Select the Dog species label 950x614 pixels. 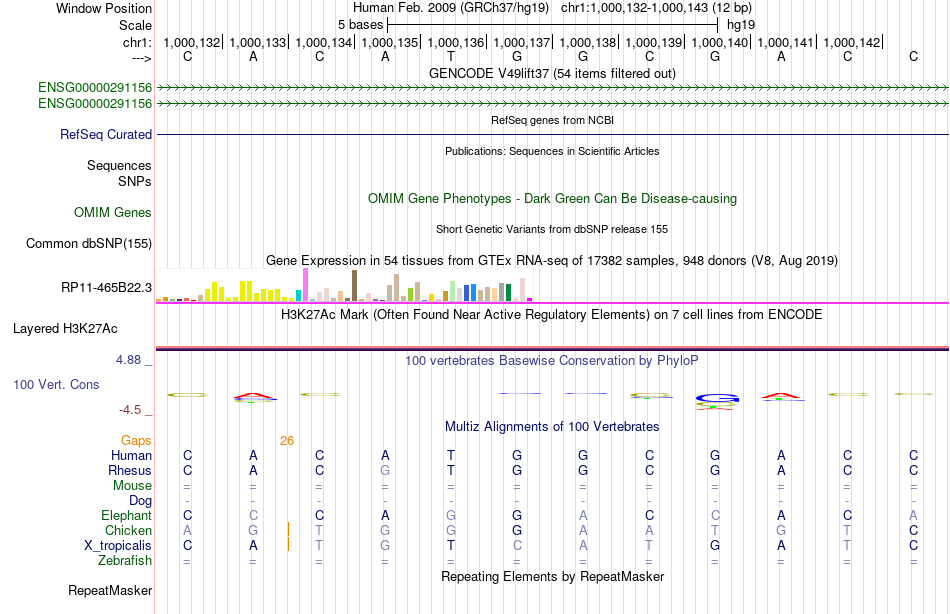pyautogui.click(x=140, y=501)
